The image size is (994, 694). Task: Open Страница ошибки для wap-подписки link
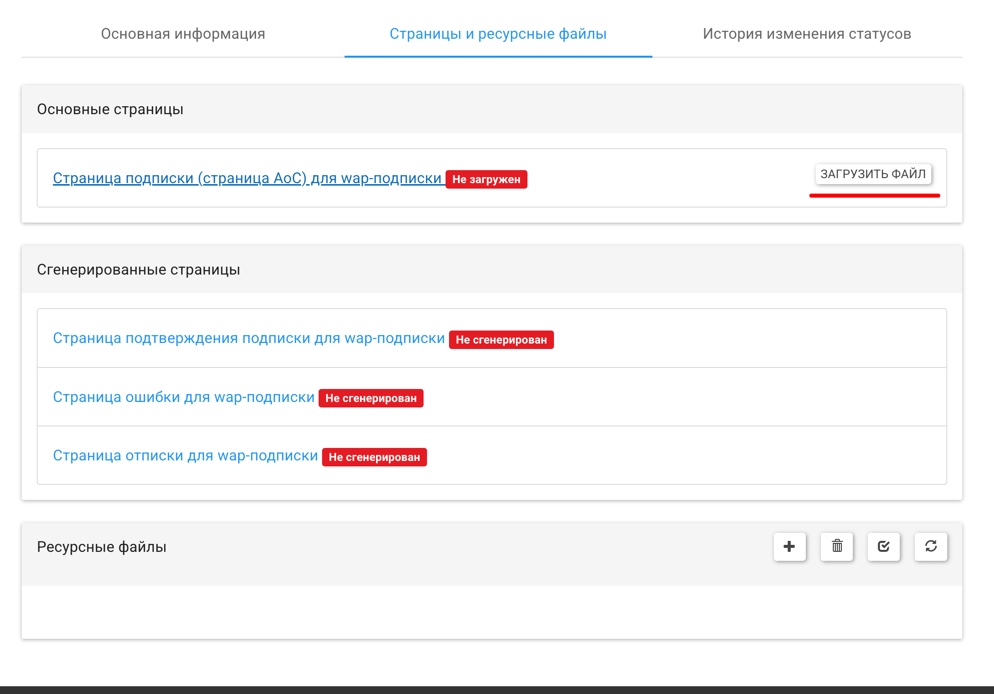pos(184,397)
